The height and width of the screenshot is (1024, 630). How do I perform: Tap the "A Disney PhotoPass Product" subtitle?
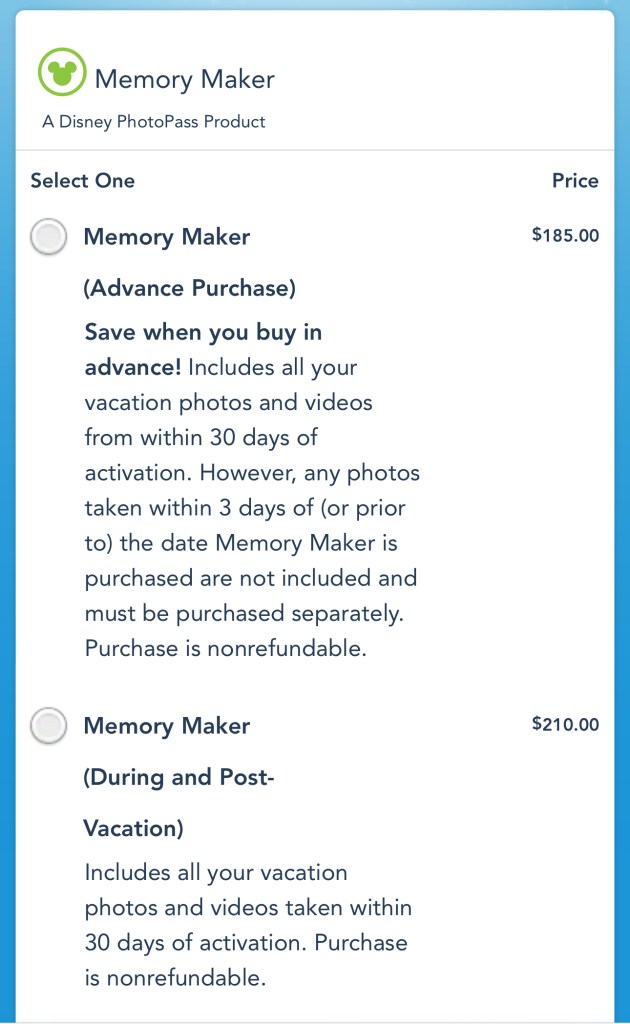coord(154,122)
